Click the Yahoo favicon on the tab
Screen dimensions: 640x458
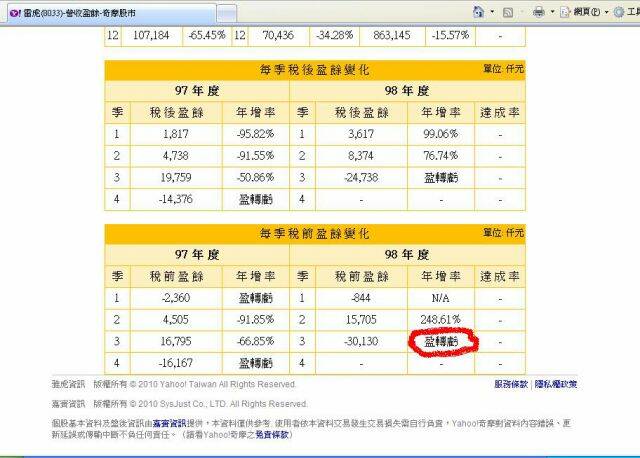[15, 13]
